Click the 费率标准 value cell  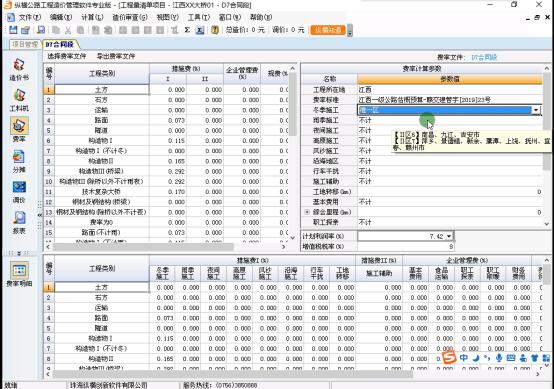[449, 100]
